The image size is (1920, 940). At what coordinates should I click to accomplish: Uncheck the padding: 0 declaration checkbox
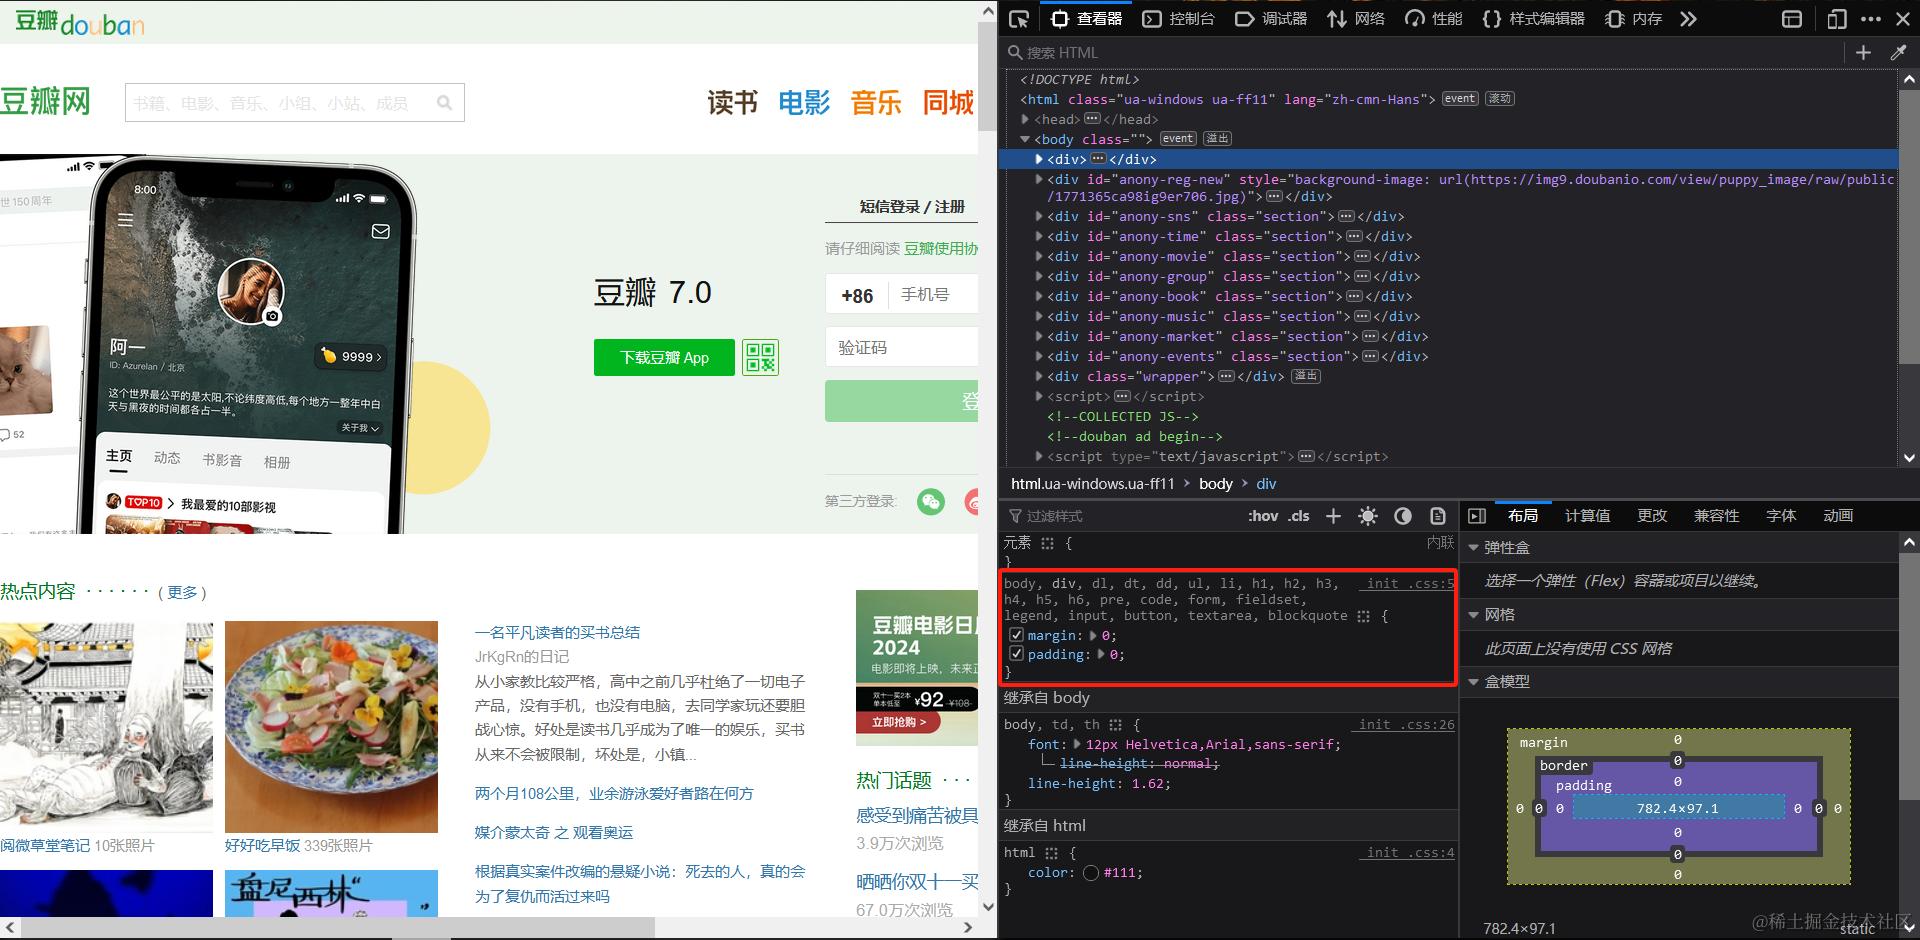click(1017, 653)
